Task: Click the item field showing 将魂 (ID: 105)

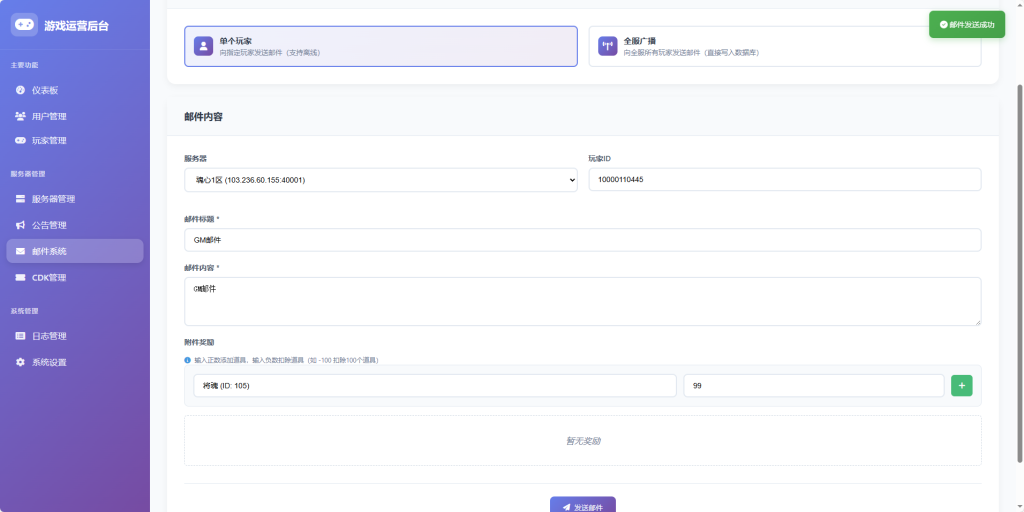Action: pos(435,385)
